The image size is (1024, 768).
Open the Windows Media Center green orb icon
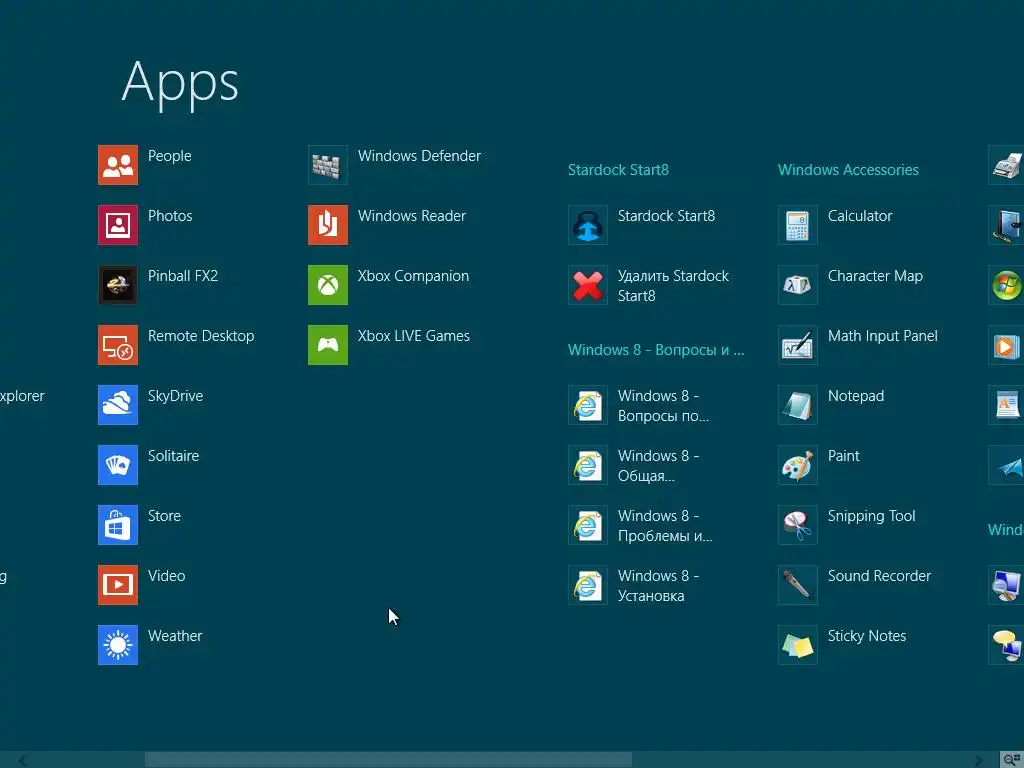[1006, 285]
